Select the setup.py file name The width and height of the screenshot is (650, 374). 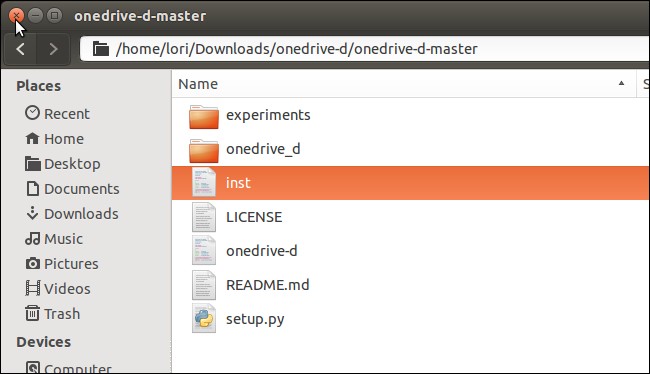[x=255, y=319]
